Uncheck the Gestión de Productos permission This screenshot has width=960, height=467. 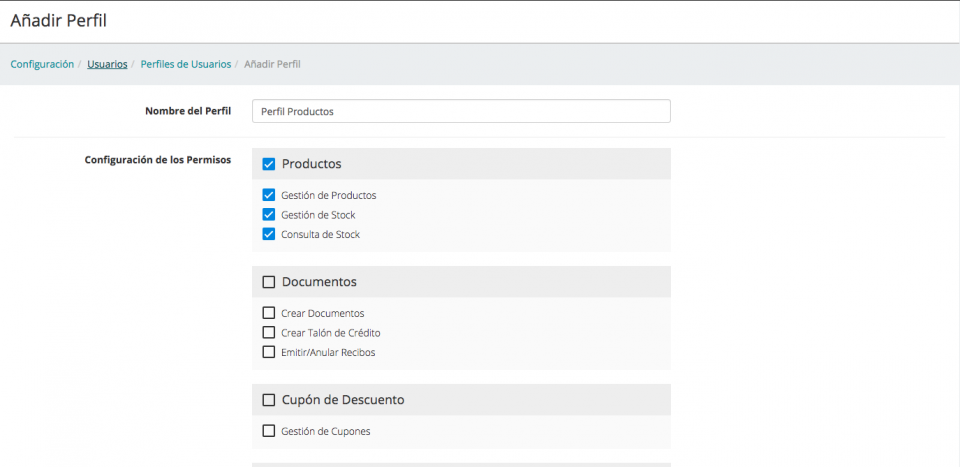tap(268, 195)
